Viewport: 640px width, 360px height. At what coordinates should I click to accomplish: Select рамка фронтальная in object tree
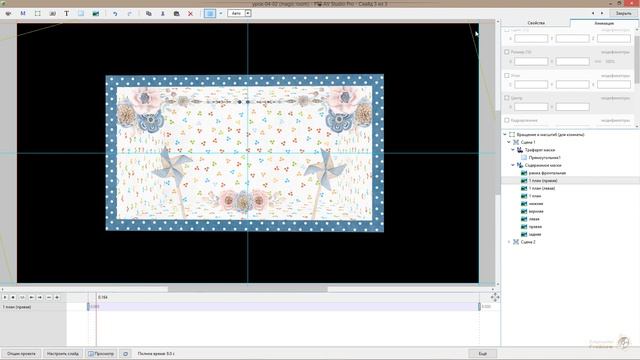(x=547, y=173)
